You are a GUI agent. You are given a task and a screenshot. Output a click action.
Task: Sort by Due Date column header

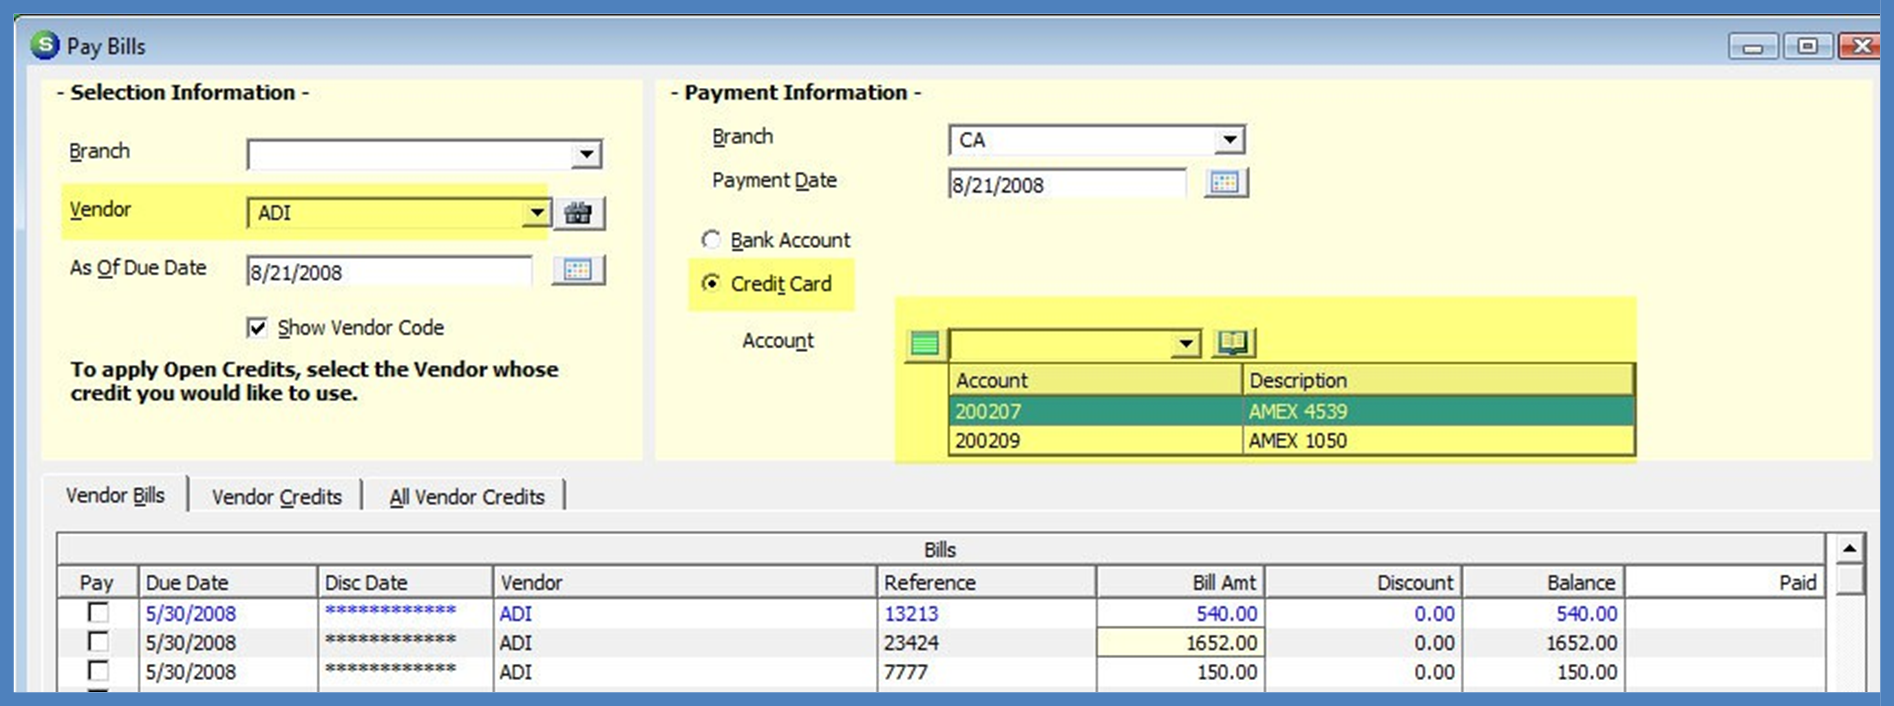(x=228, y=582)
